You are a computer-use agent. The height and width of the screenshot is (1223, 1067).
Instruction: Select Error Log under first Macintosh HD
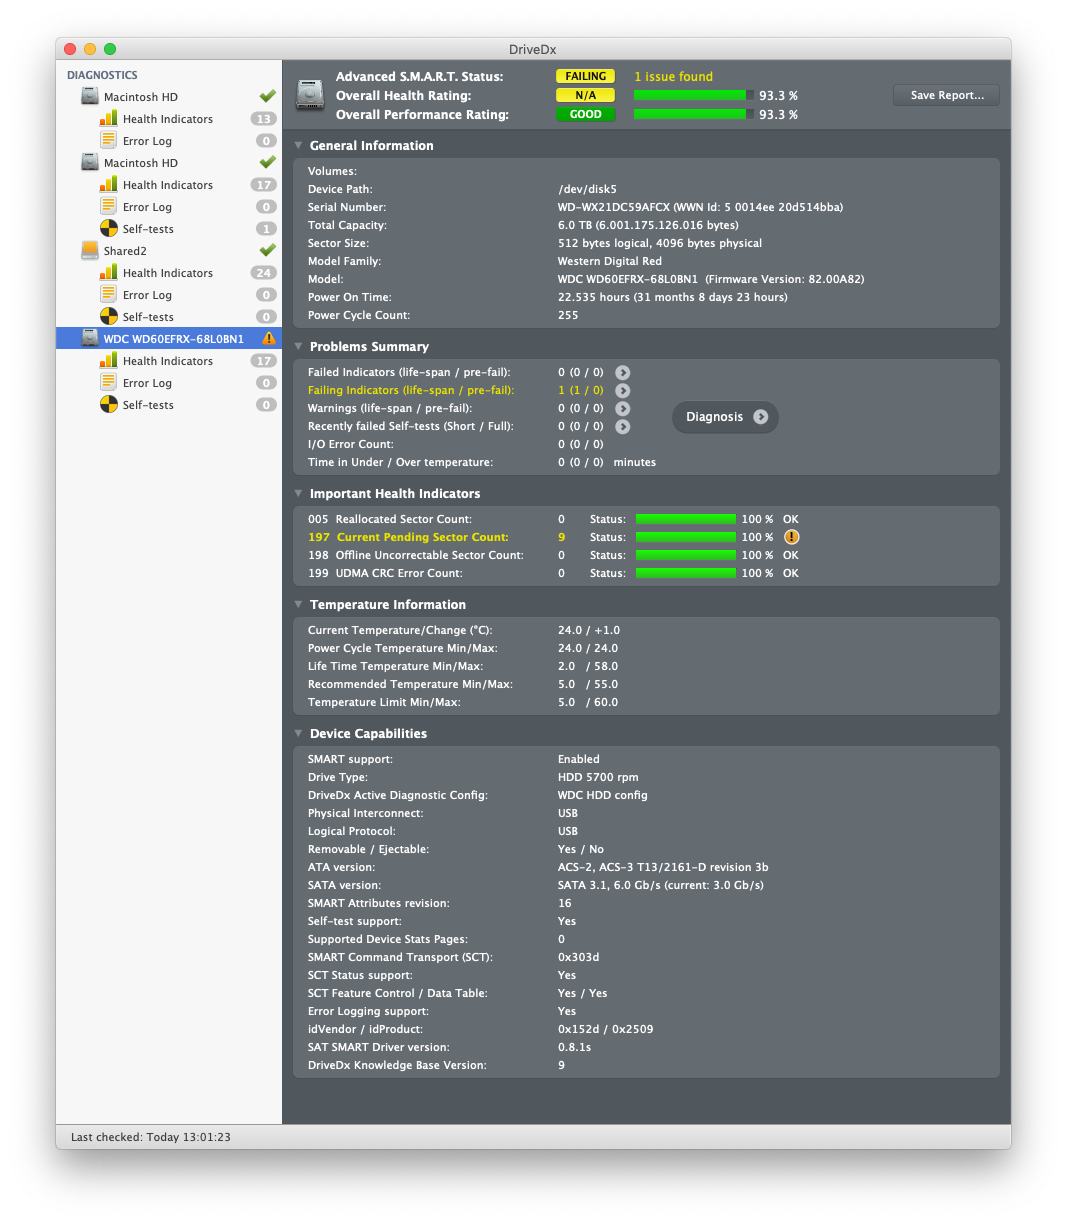(x=147, y=141)
